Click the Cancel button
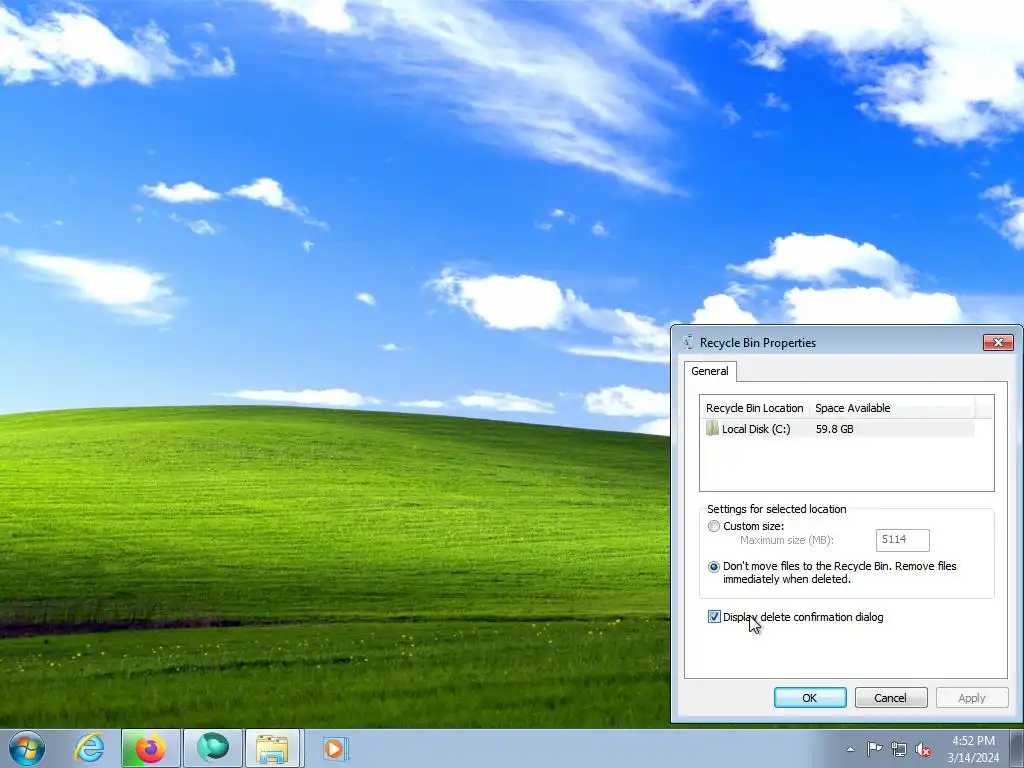 pos(891,698)
